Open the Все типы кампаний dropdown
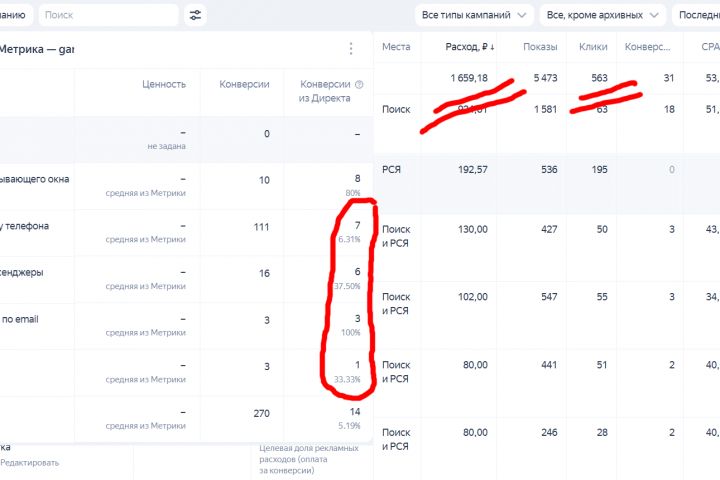The width and height of the screenshot is (720, 480). pyautogui.click(x=473, y=15)
